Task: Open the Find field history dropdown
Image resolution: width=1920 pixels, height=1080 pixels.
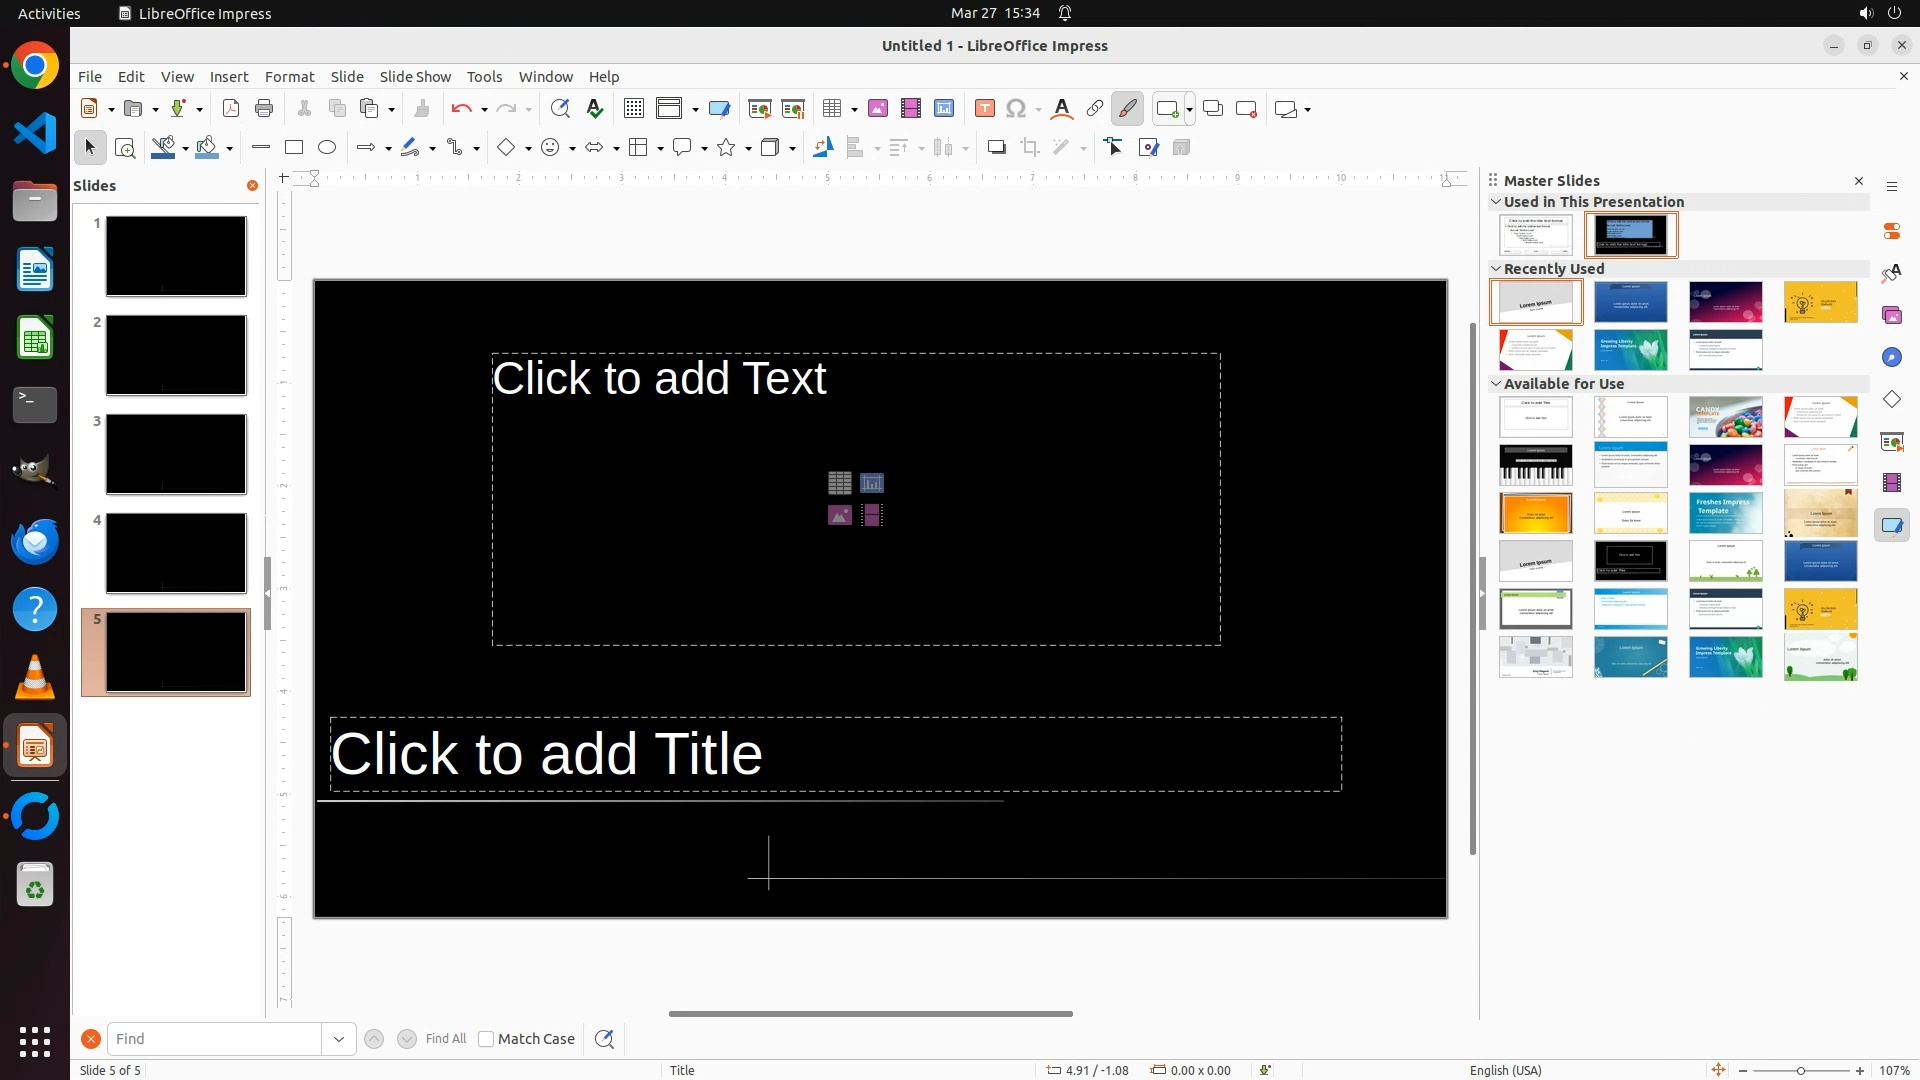Action: pos(339,1039)
